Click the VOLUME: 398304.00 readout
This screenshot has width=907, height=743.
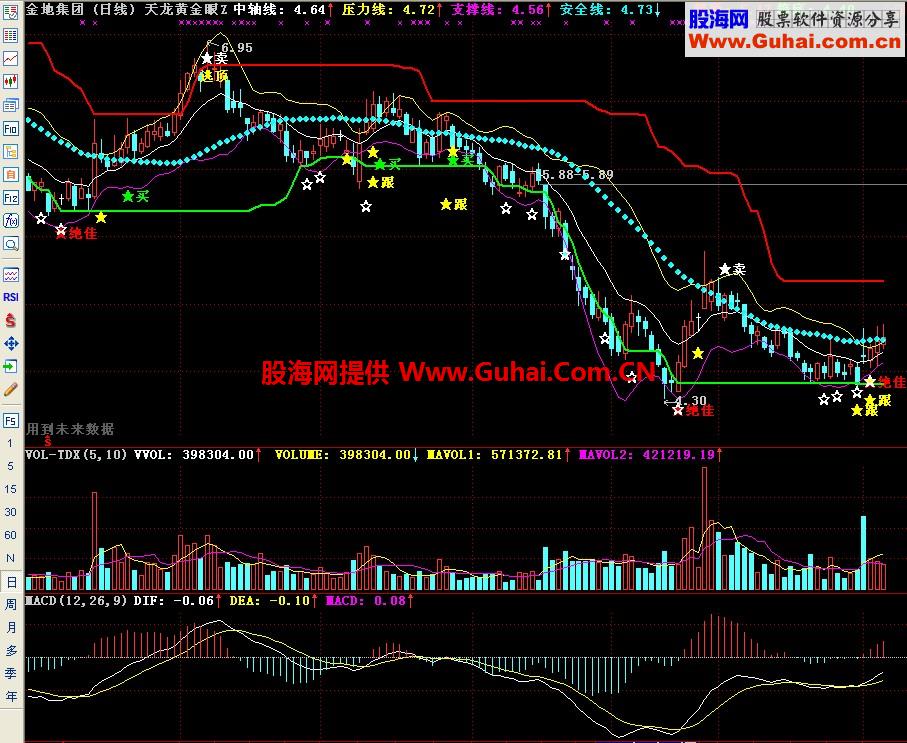click(342, 455)
